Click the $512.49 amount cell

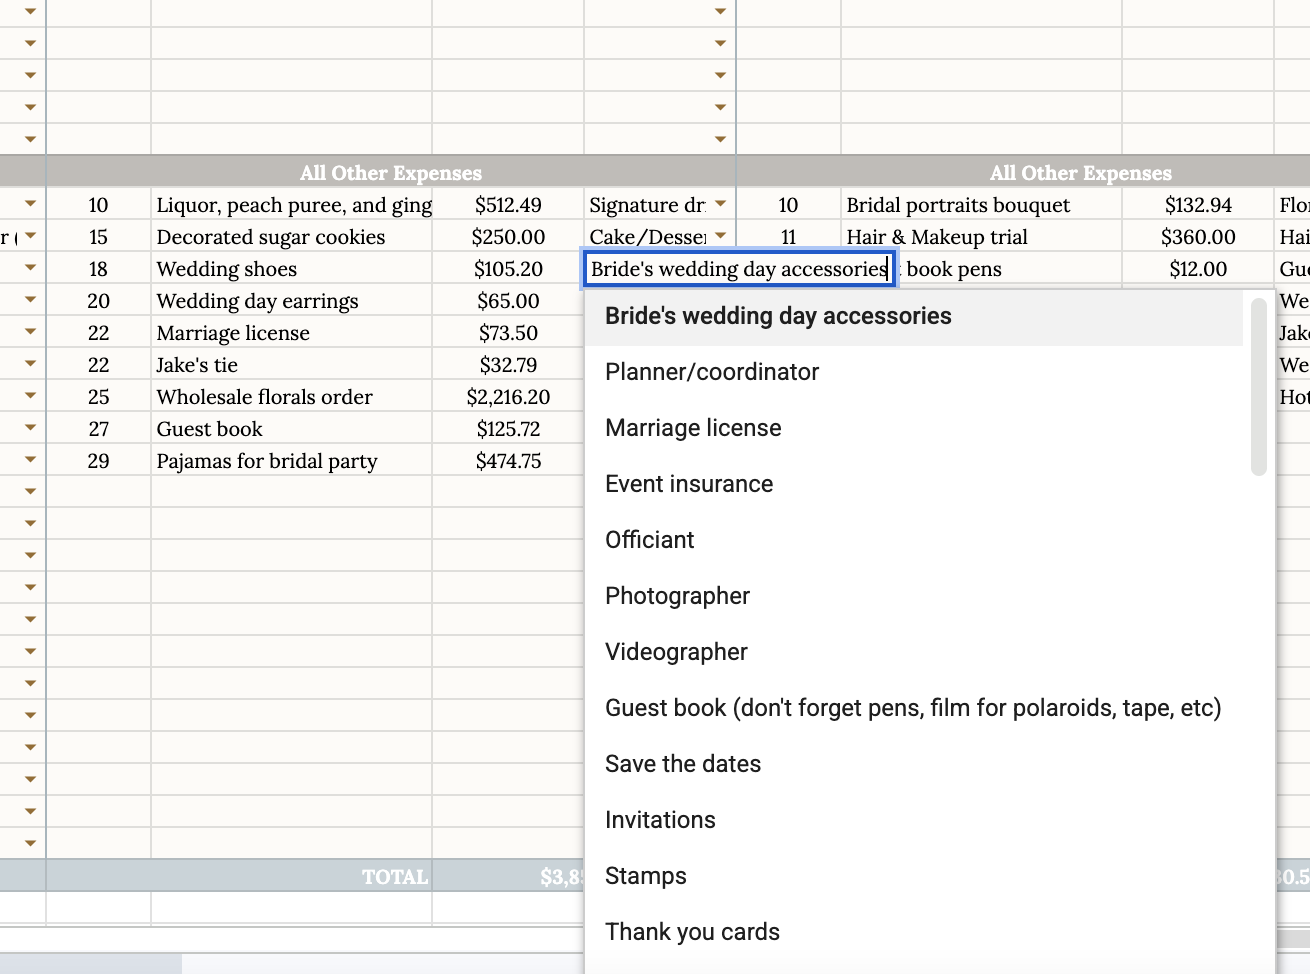coord(508,205)
